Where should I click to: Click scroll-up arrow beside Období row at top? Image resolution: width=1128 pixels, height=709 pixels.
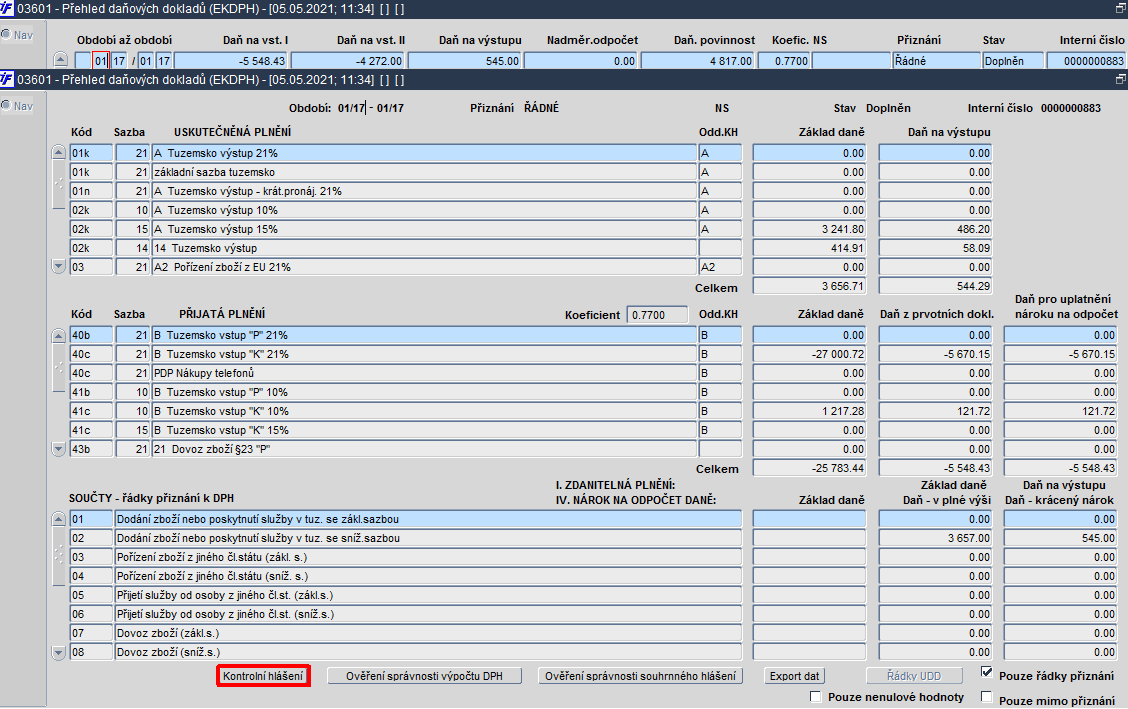click(61, 60)
